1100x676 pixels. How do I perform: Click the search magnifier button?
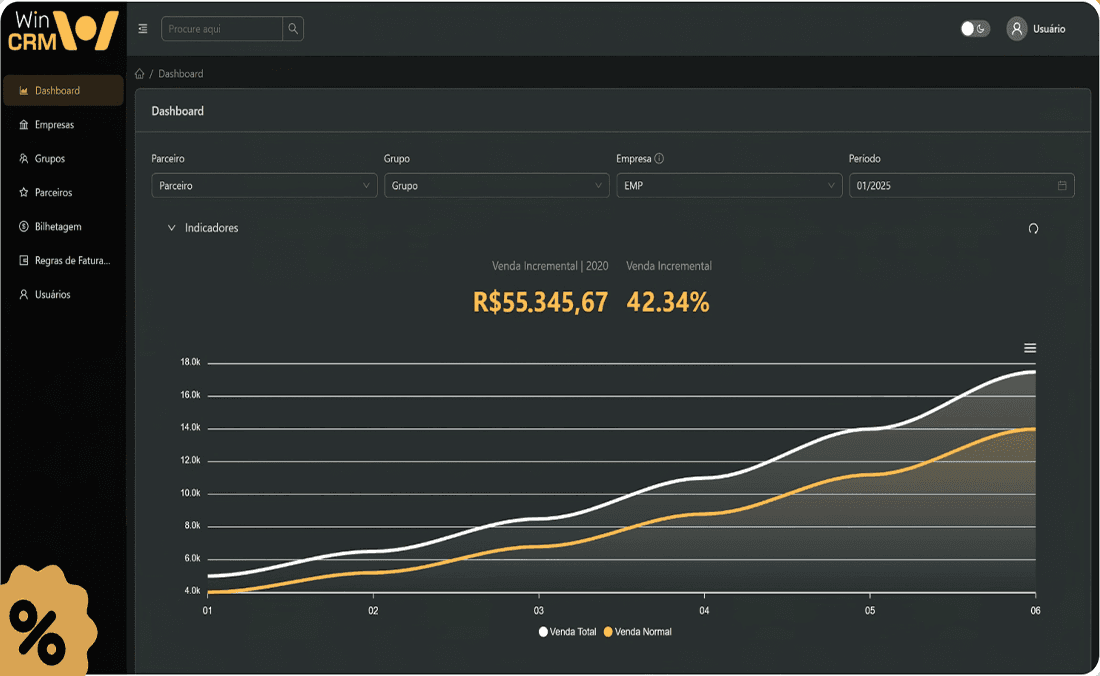click(292, 29)
